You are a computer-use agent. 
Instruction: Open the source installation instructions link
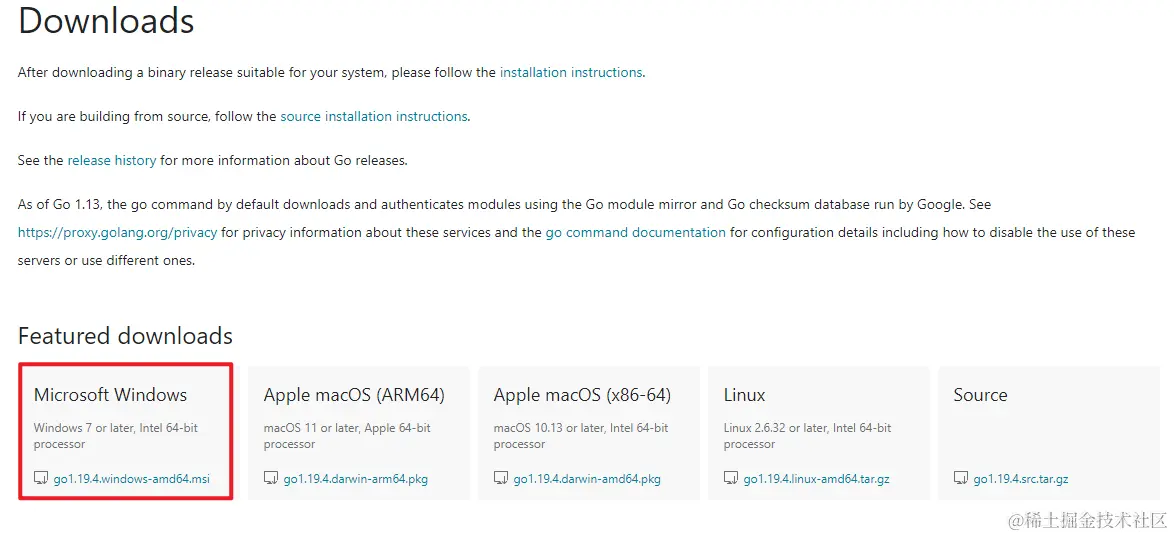[x=374, y=116]
